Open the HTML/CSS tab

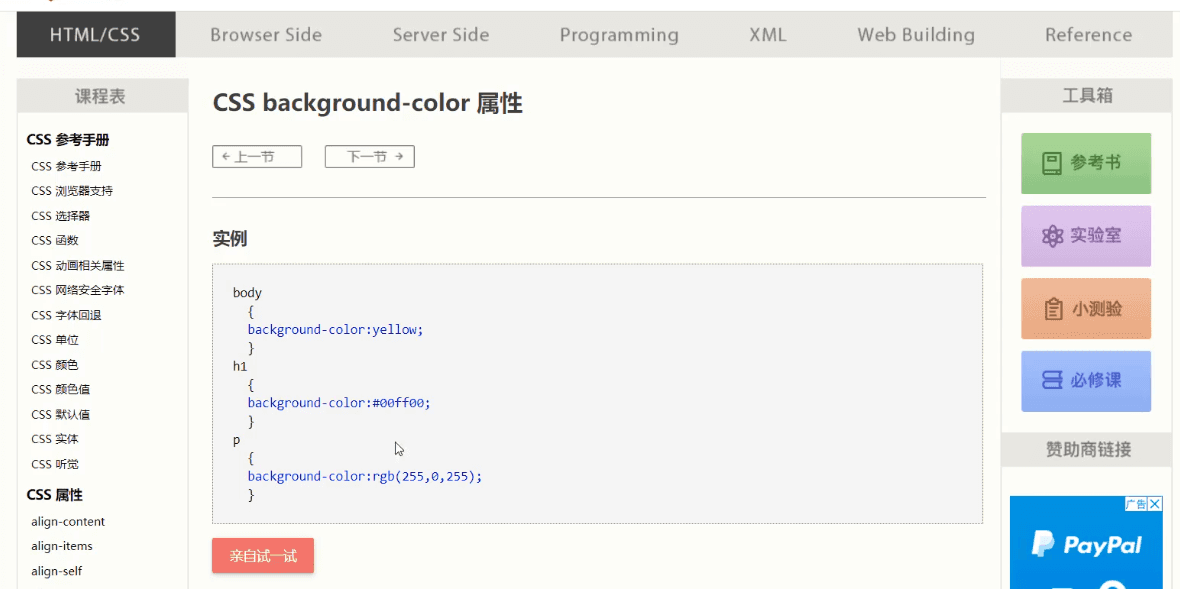pyautogui.click(x=96, y=35)
